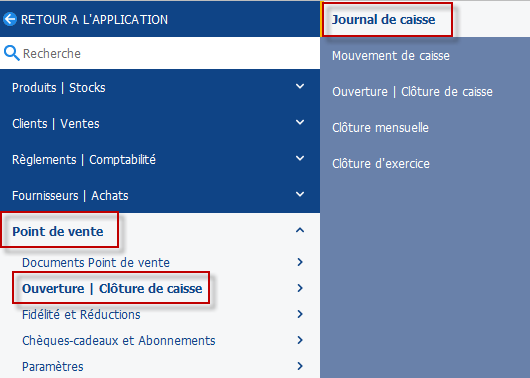Expand the Fournisseurs | Achats chevron
Viewport: 530px width, 378px height.
click(x=299, y=194)
